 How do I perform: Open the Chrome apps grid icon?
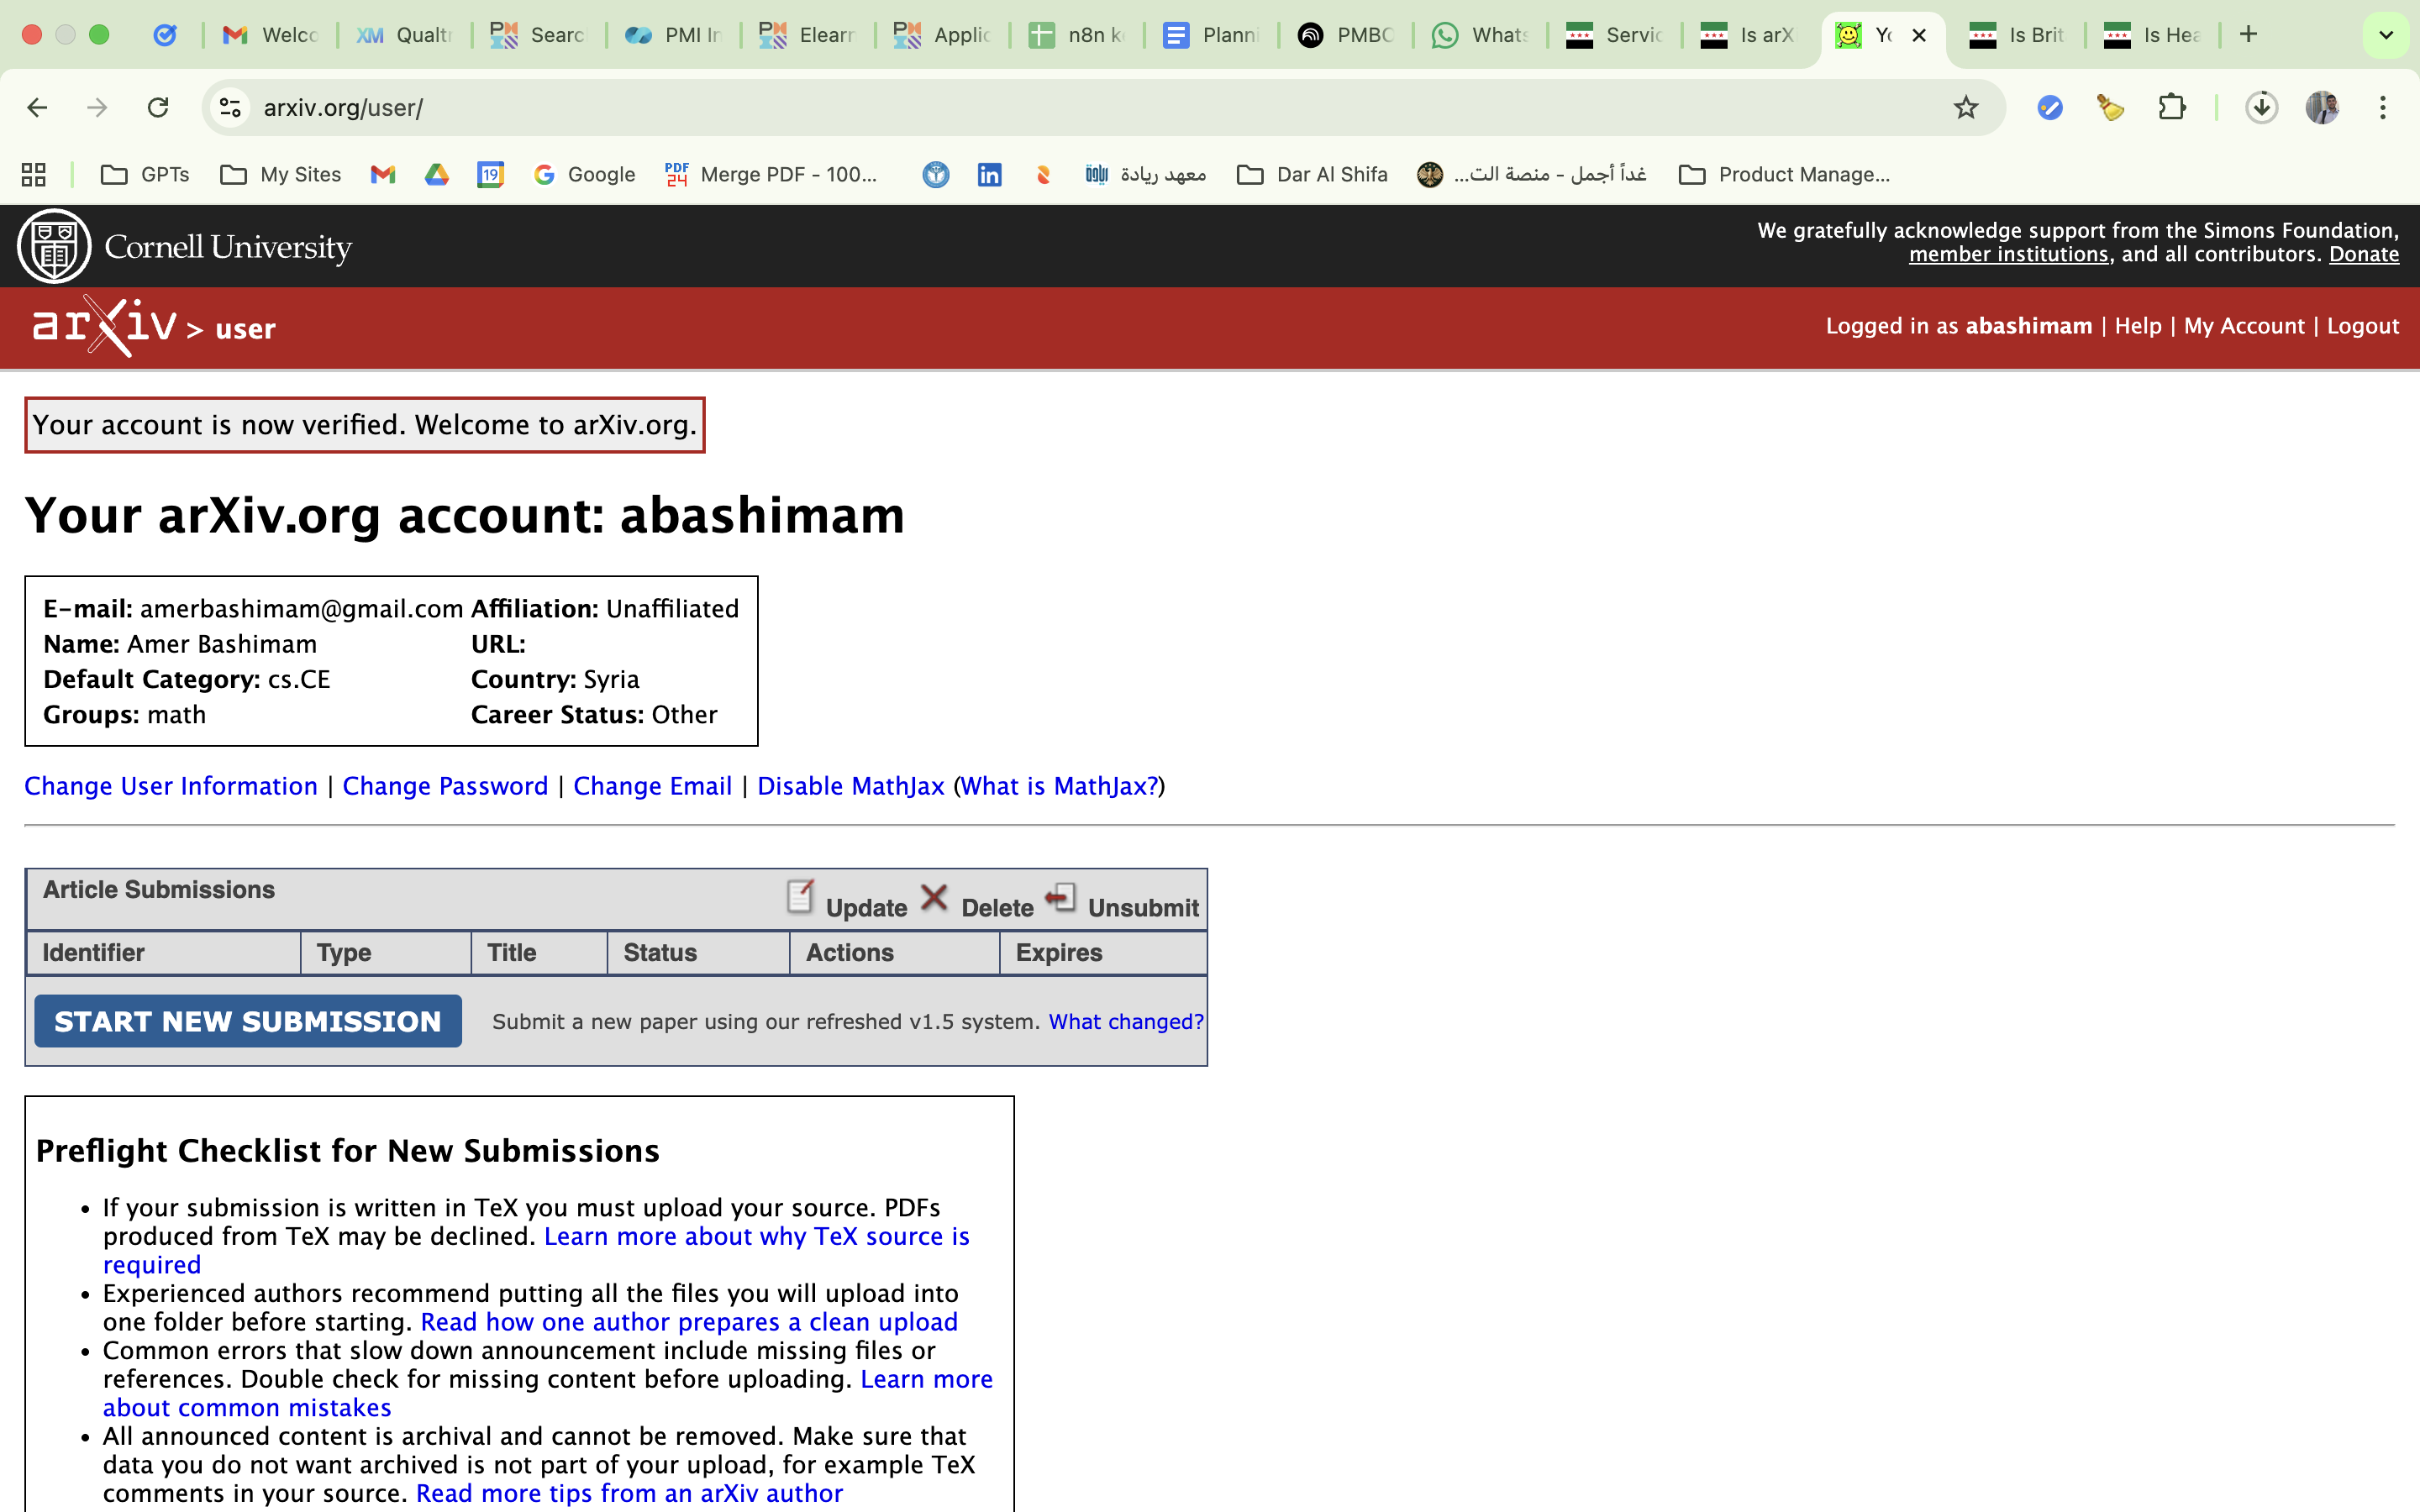point(34,175)
